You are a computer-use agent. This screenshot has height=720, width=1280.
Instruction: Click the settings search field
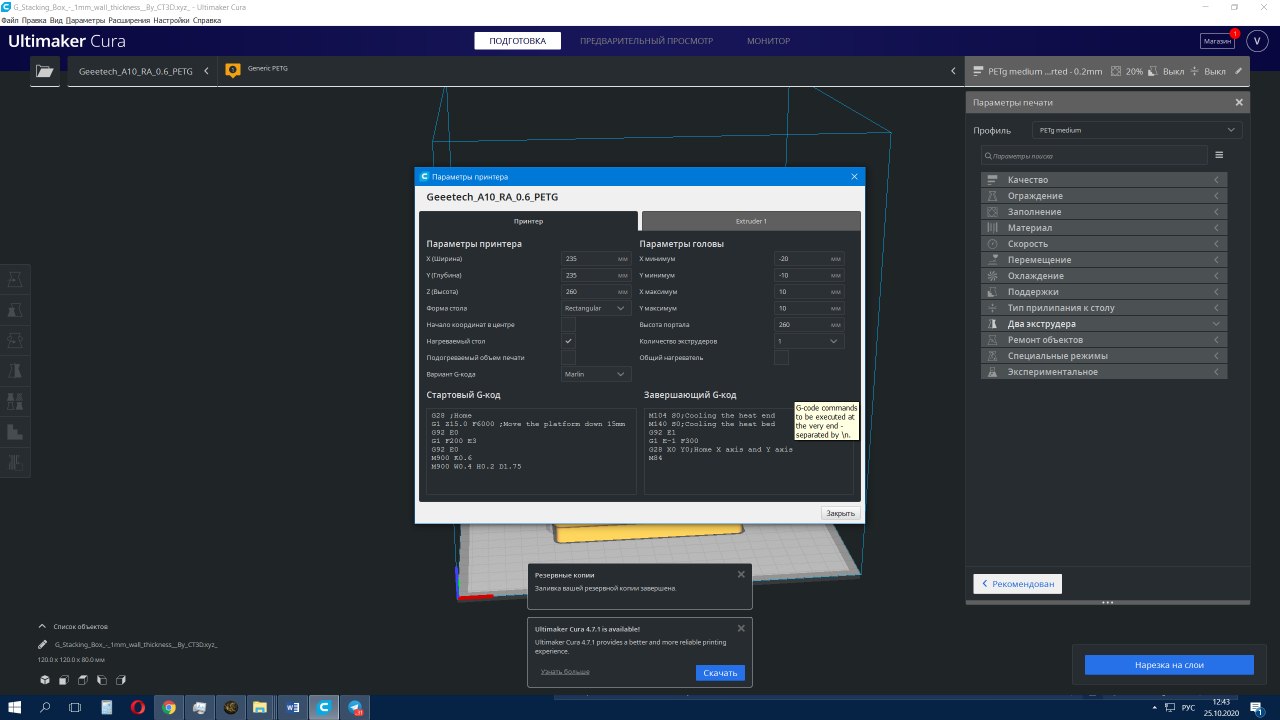coord(1094,155)
